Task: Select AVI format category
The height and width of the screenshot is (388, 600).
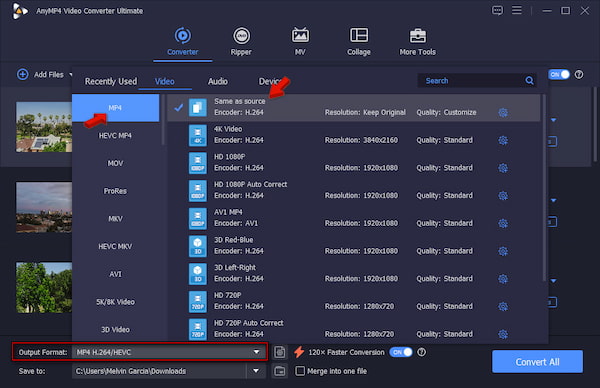Action: [x=116, y=274]
